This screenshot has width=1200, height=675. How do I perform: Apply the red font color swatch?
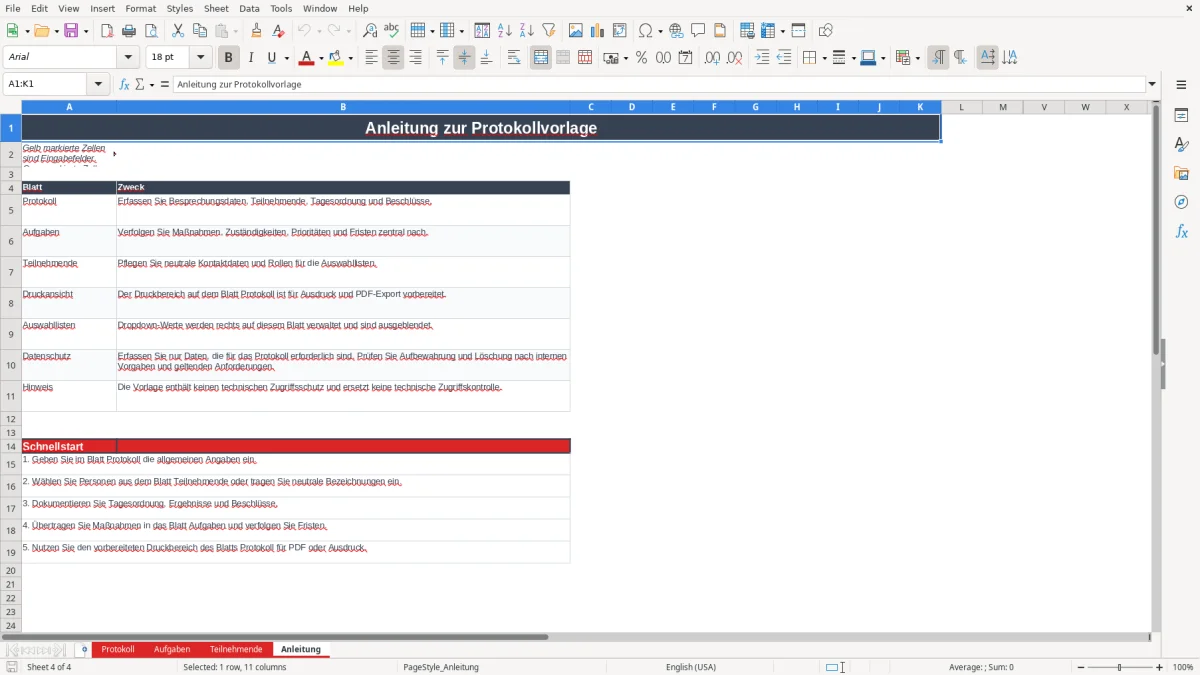point(306,58)
